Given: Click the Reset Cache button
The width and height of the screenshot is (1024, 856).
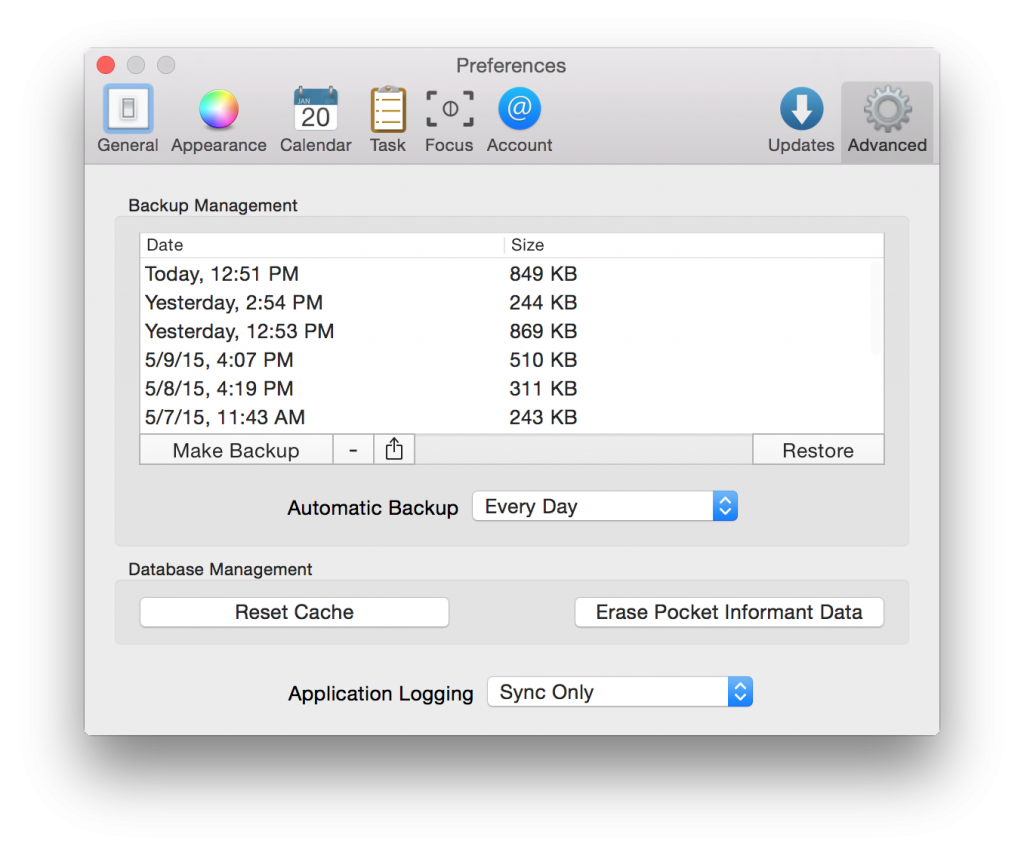Looking at the screenshot, I should tap(294, 612).
